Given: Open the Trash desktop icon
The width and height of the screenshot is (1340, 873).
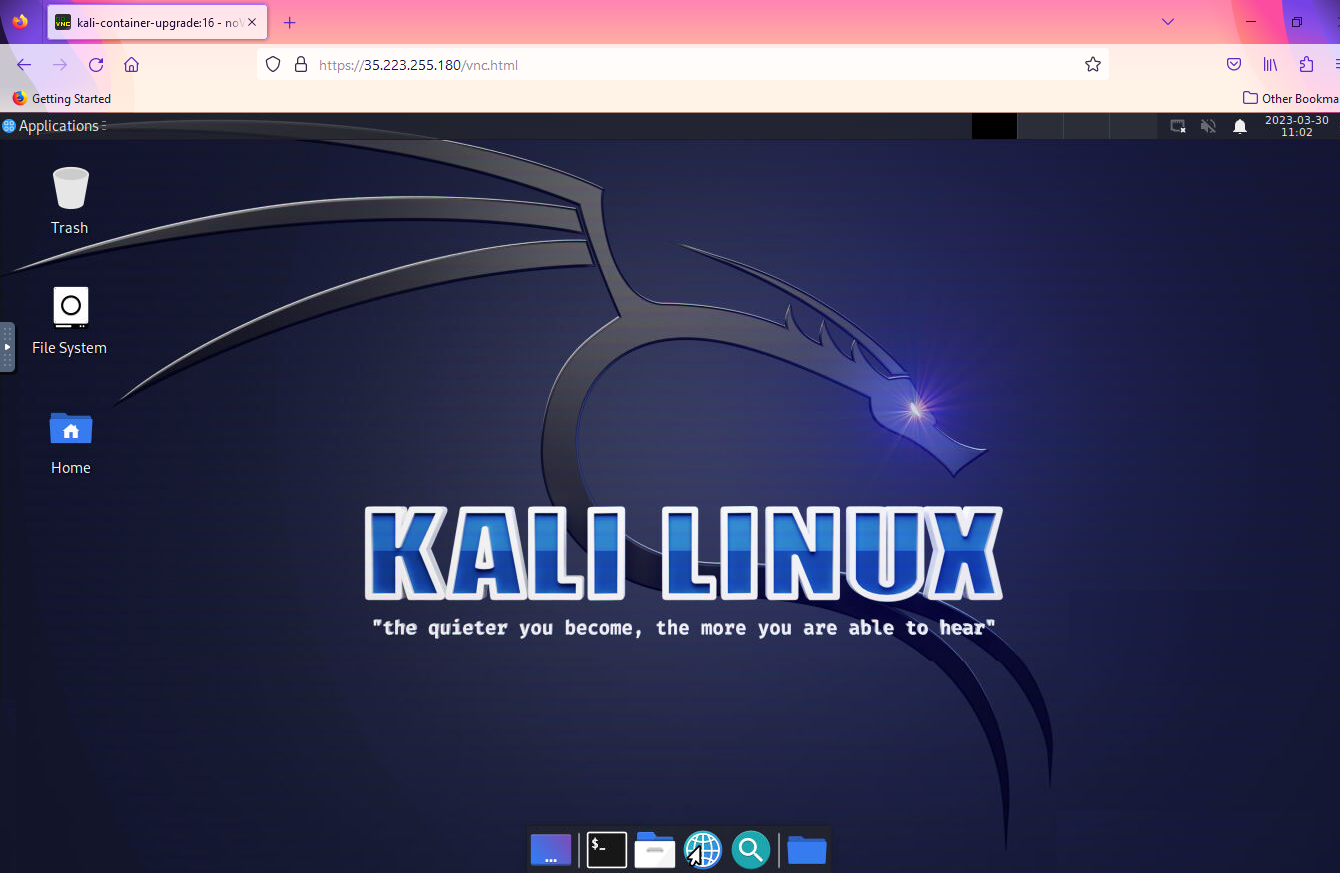Looking at the screenshot, I should pyautogui.click(x=70, y=201).
